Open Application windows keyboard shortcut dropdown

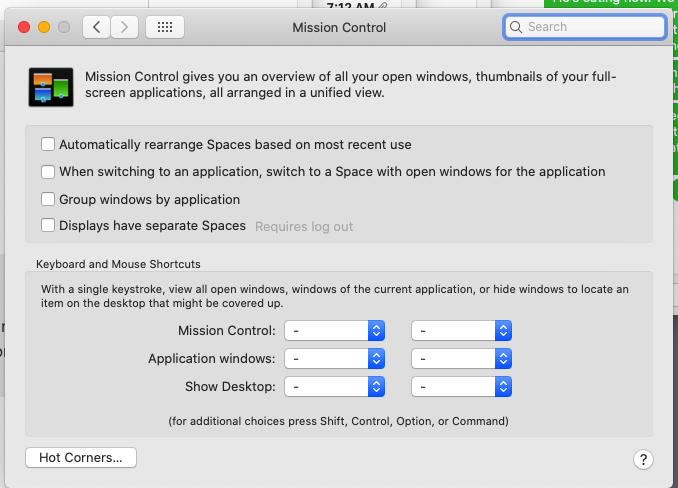click(334, 359)
